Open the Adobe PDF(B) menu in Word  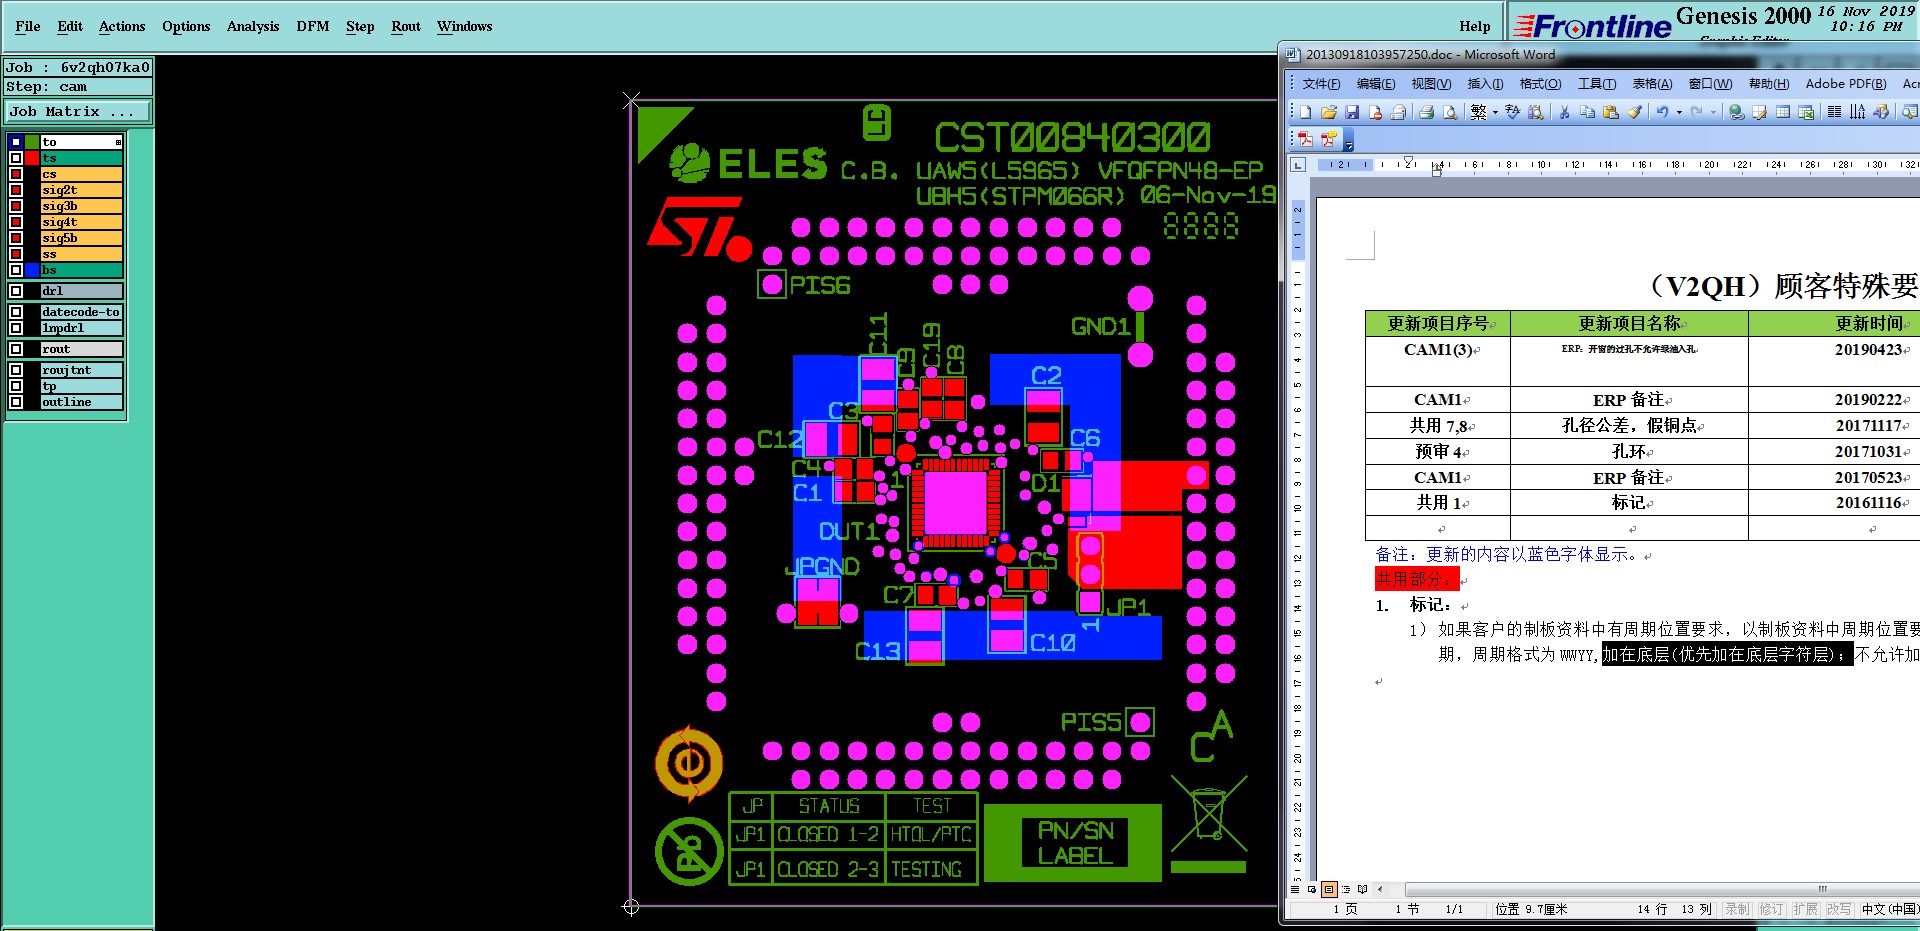point(1846,84)
